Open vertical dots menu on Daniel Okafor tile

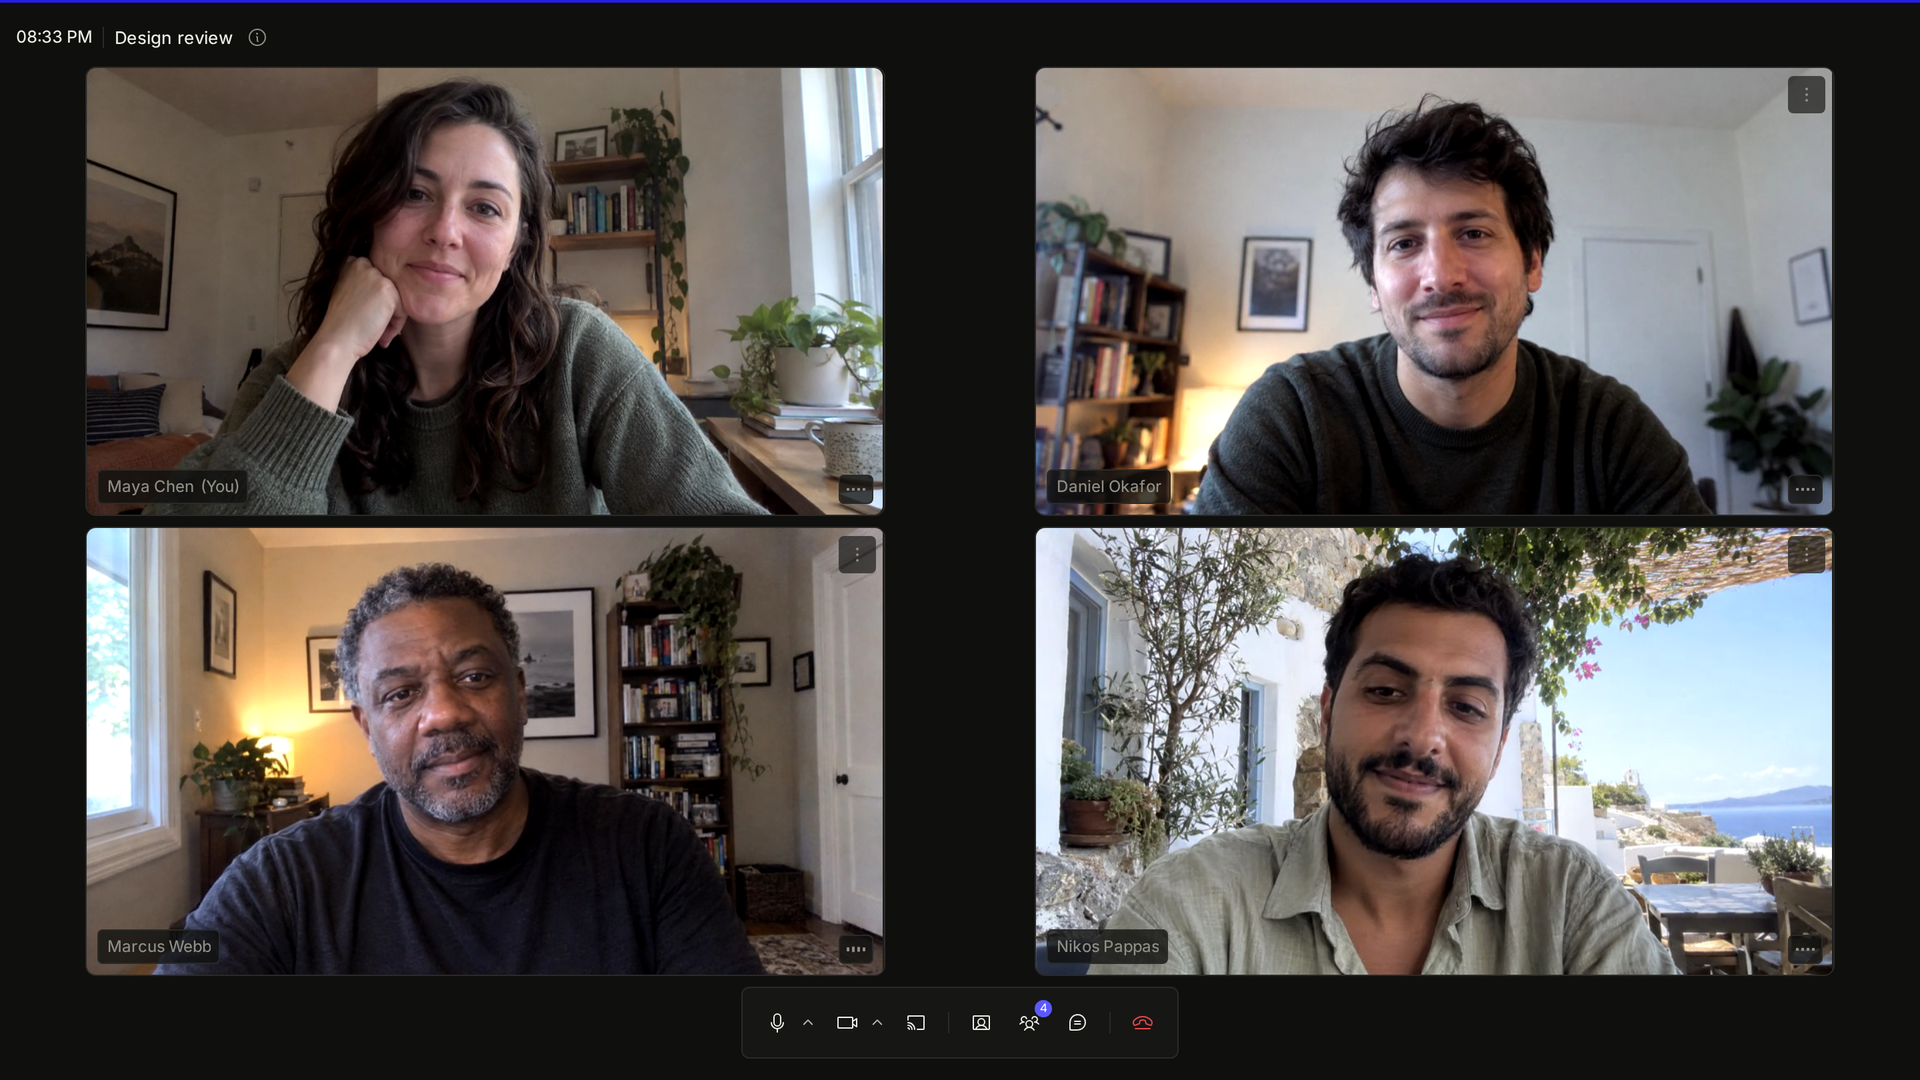click(1806, 95)
